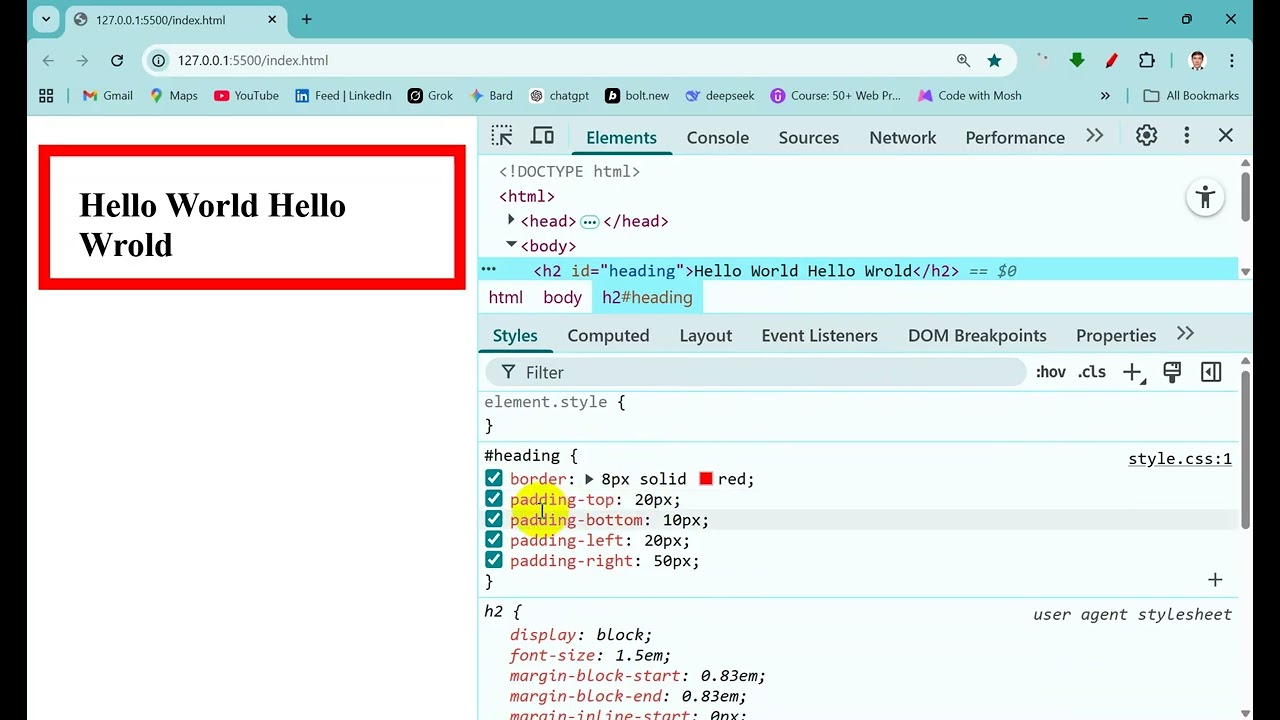Toggle the padding-bottom declaration checkbox
The image size is (1280, 720).
tap(494, 519)
